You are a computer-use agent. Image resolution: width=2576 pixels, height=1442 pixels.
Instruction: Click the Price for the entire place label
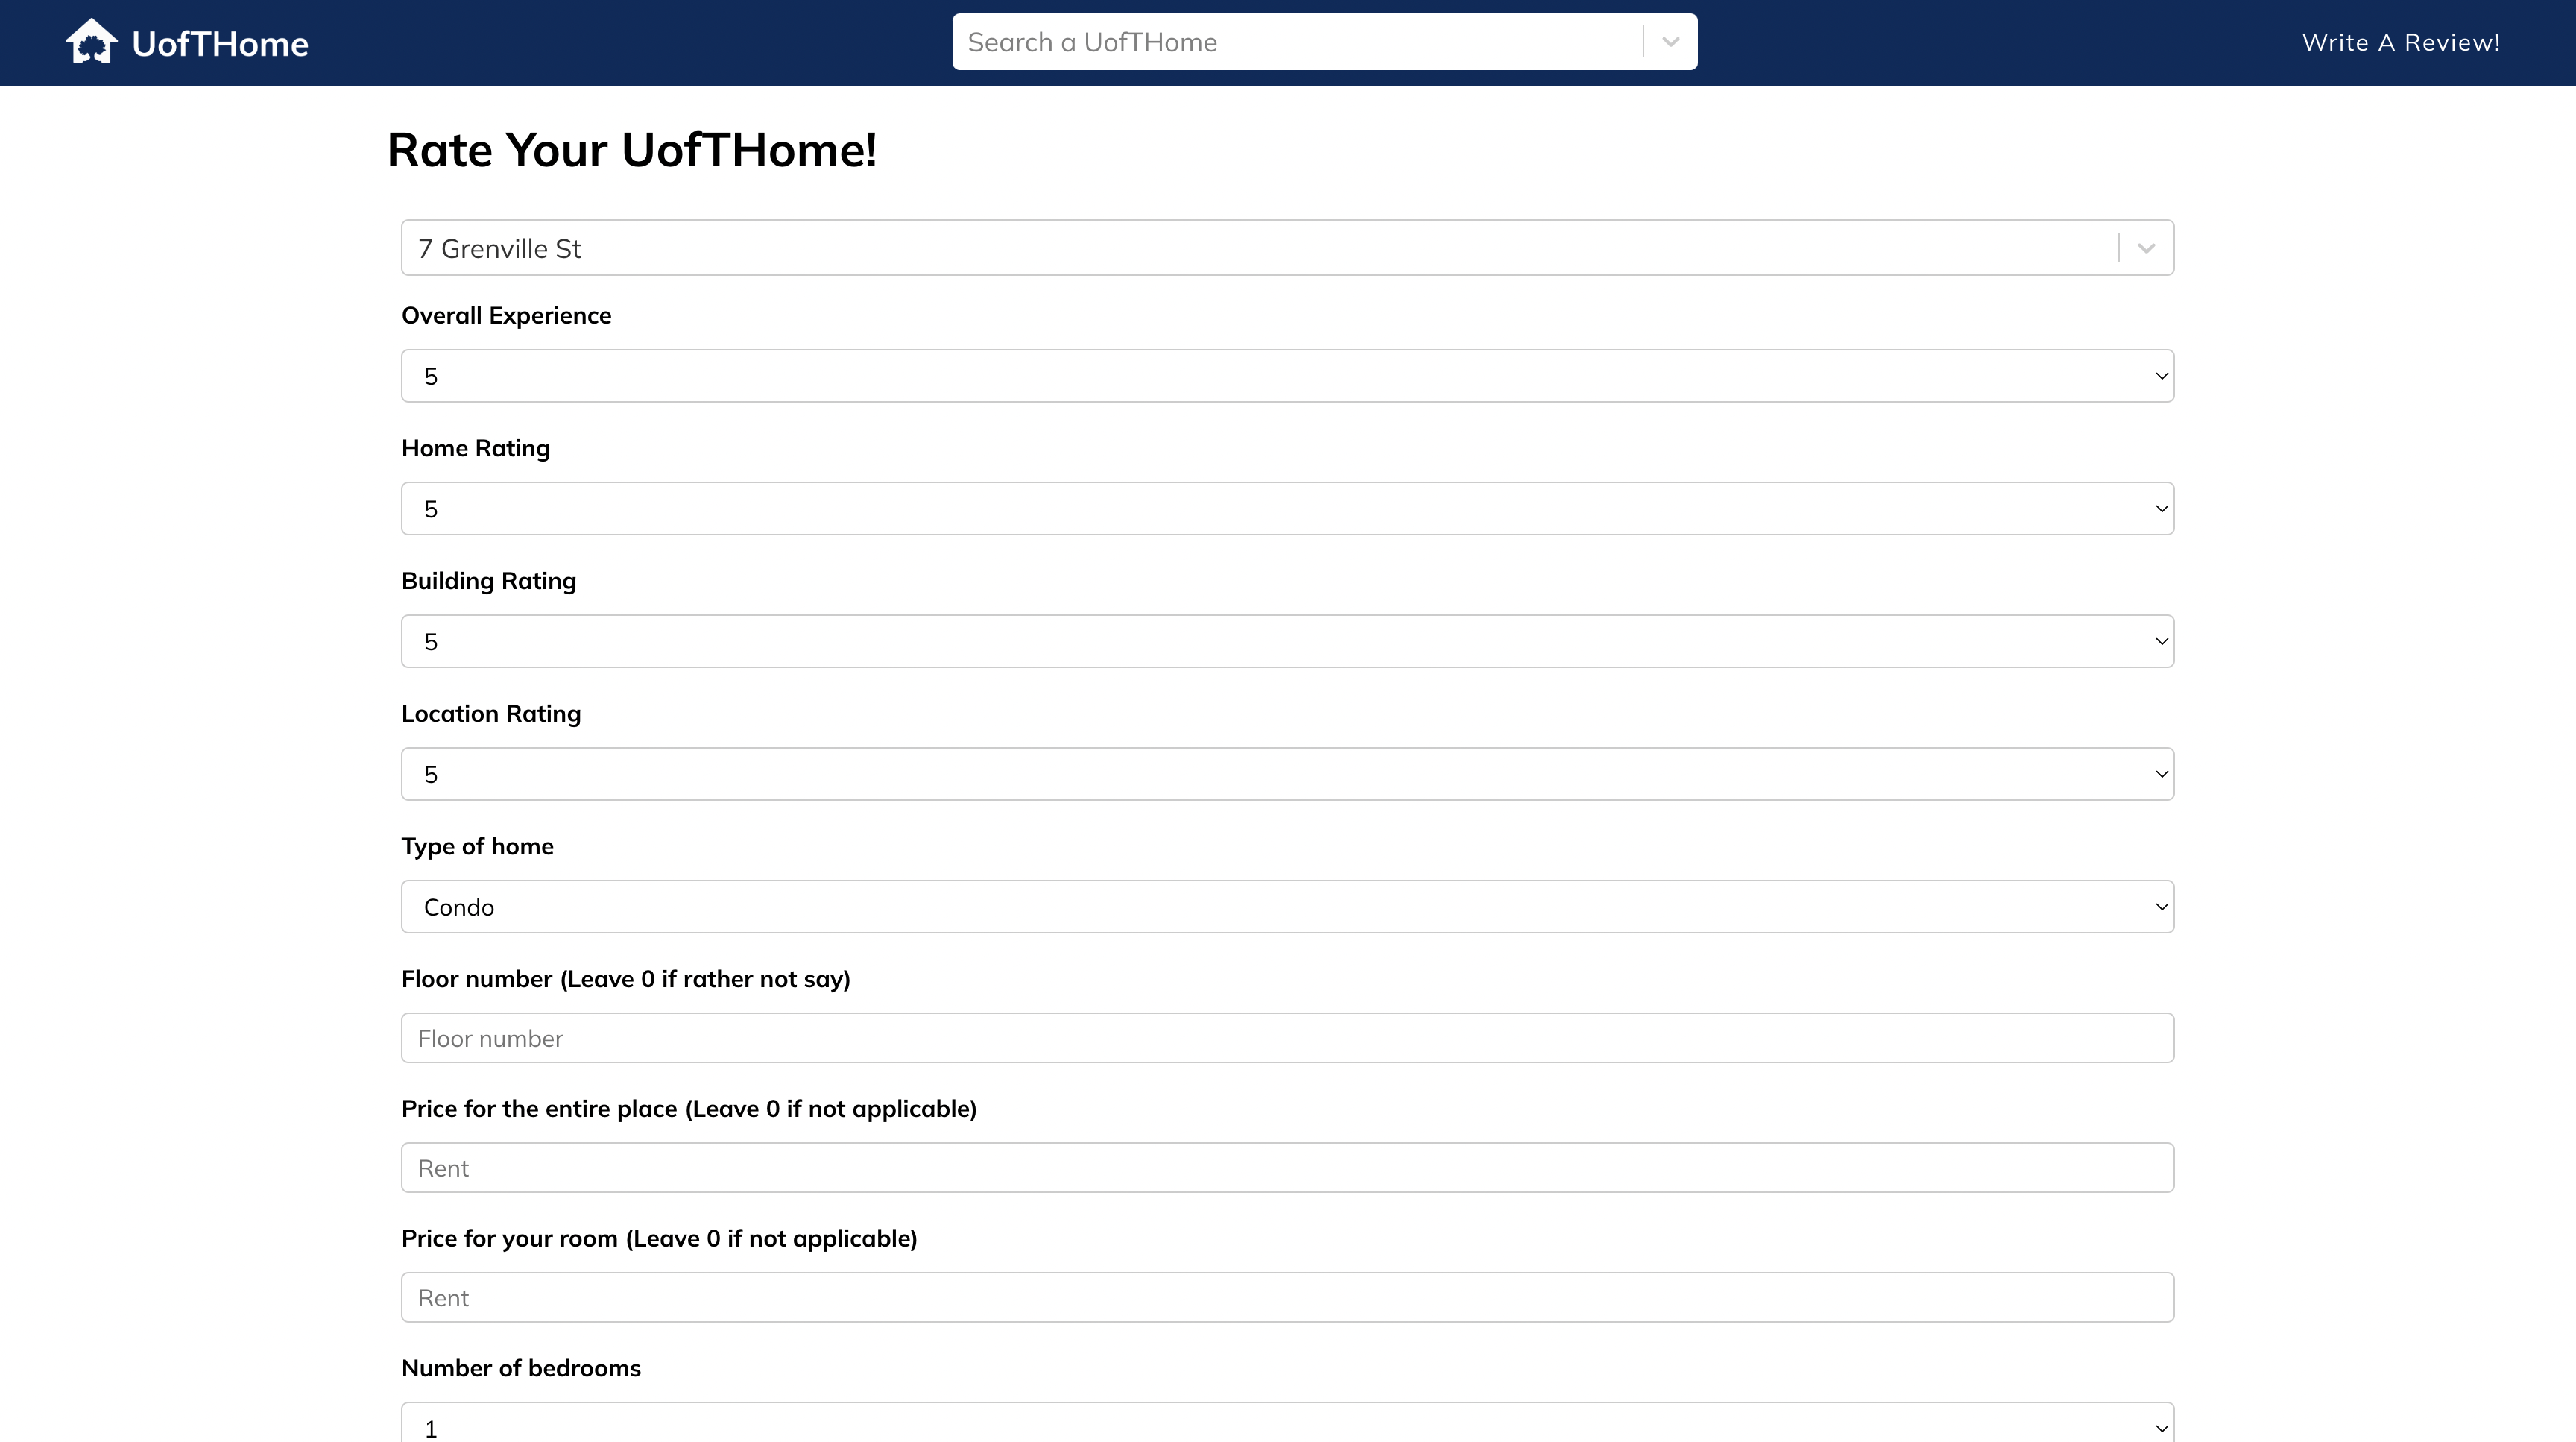(689, 1109)
